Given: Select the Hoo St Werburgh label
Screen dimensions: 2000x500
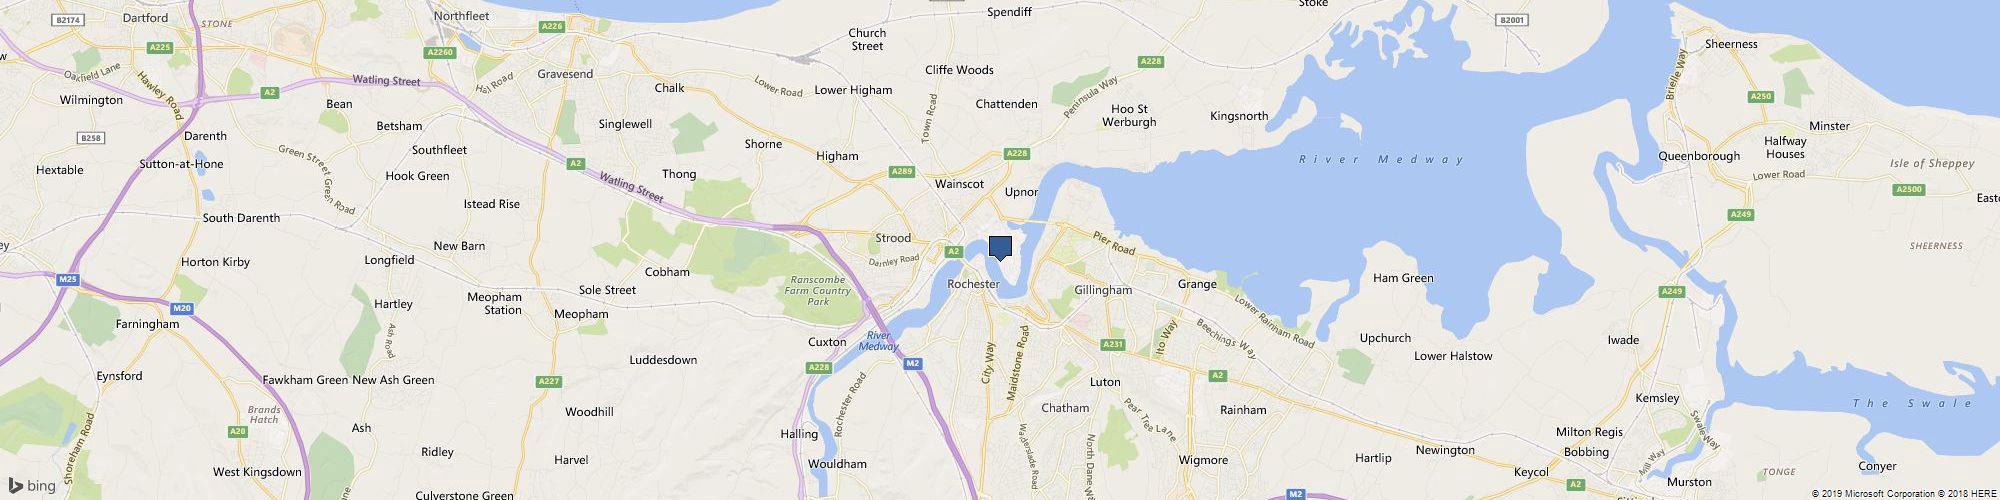Looking at the screenshot, I should 1128,116.
